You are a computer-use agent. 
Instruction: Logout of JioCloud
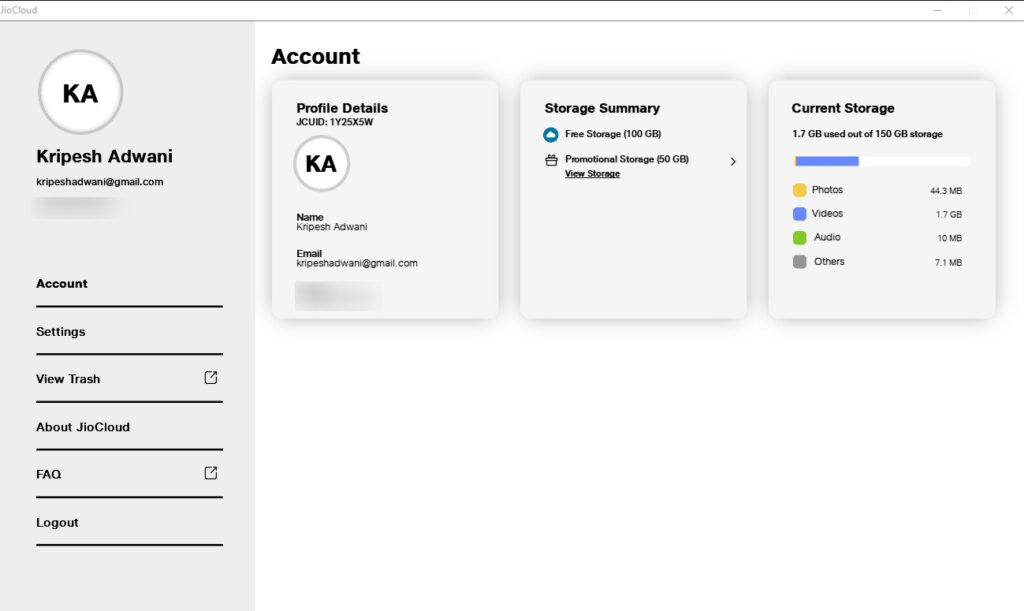(57, 522)
